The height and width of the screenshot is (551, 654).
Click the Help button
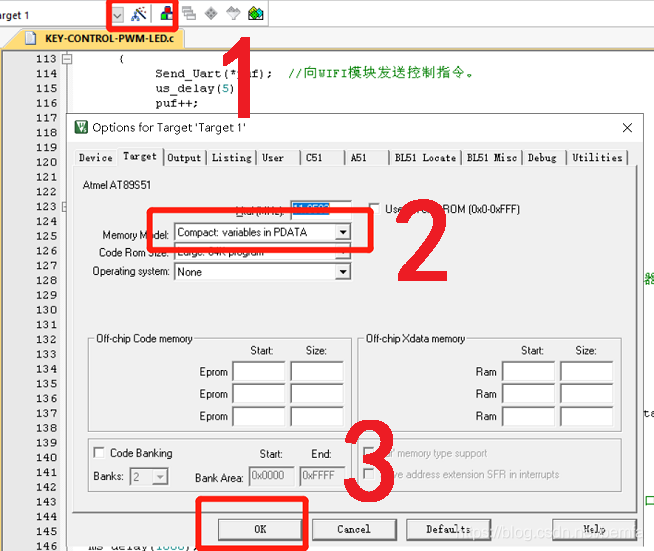coord(594,529)
